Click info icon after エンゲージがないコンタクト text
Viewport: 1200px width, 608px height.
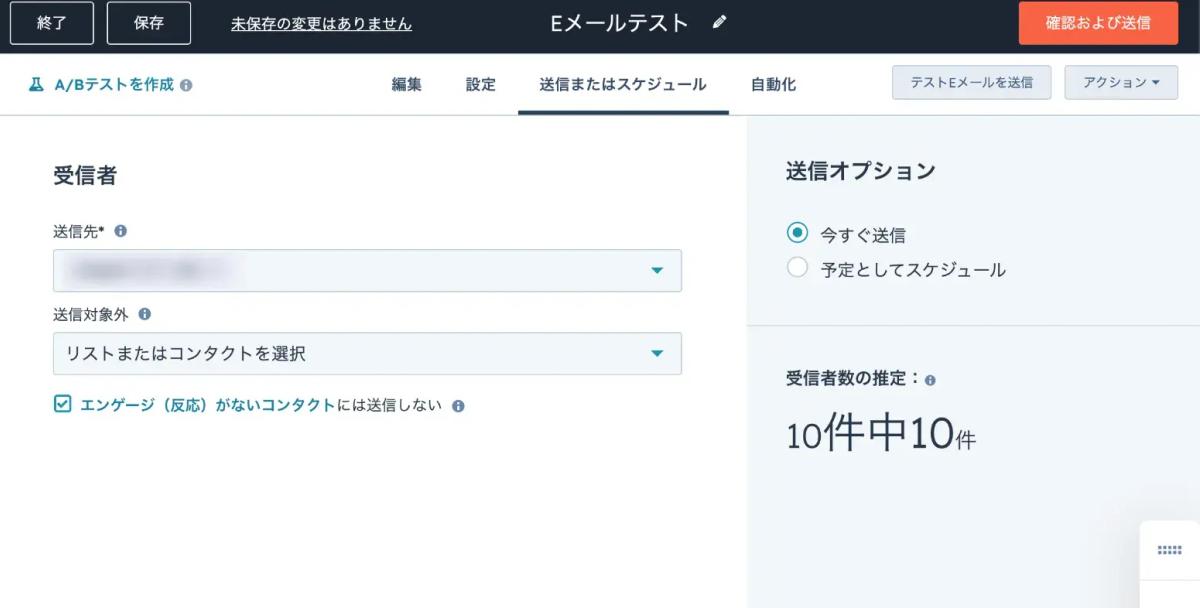458,406
